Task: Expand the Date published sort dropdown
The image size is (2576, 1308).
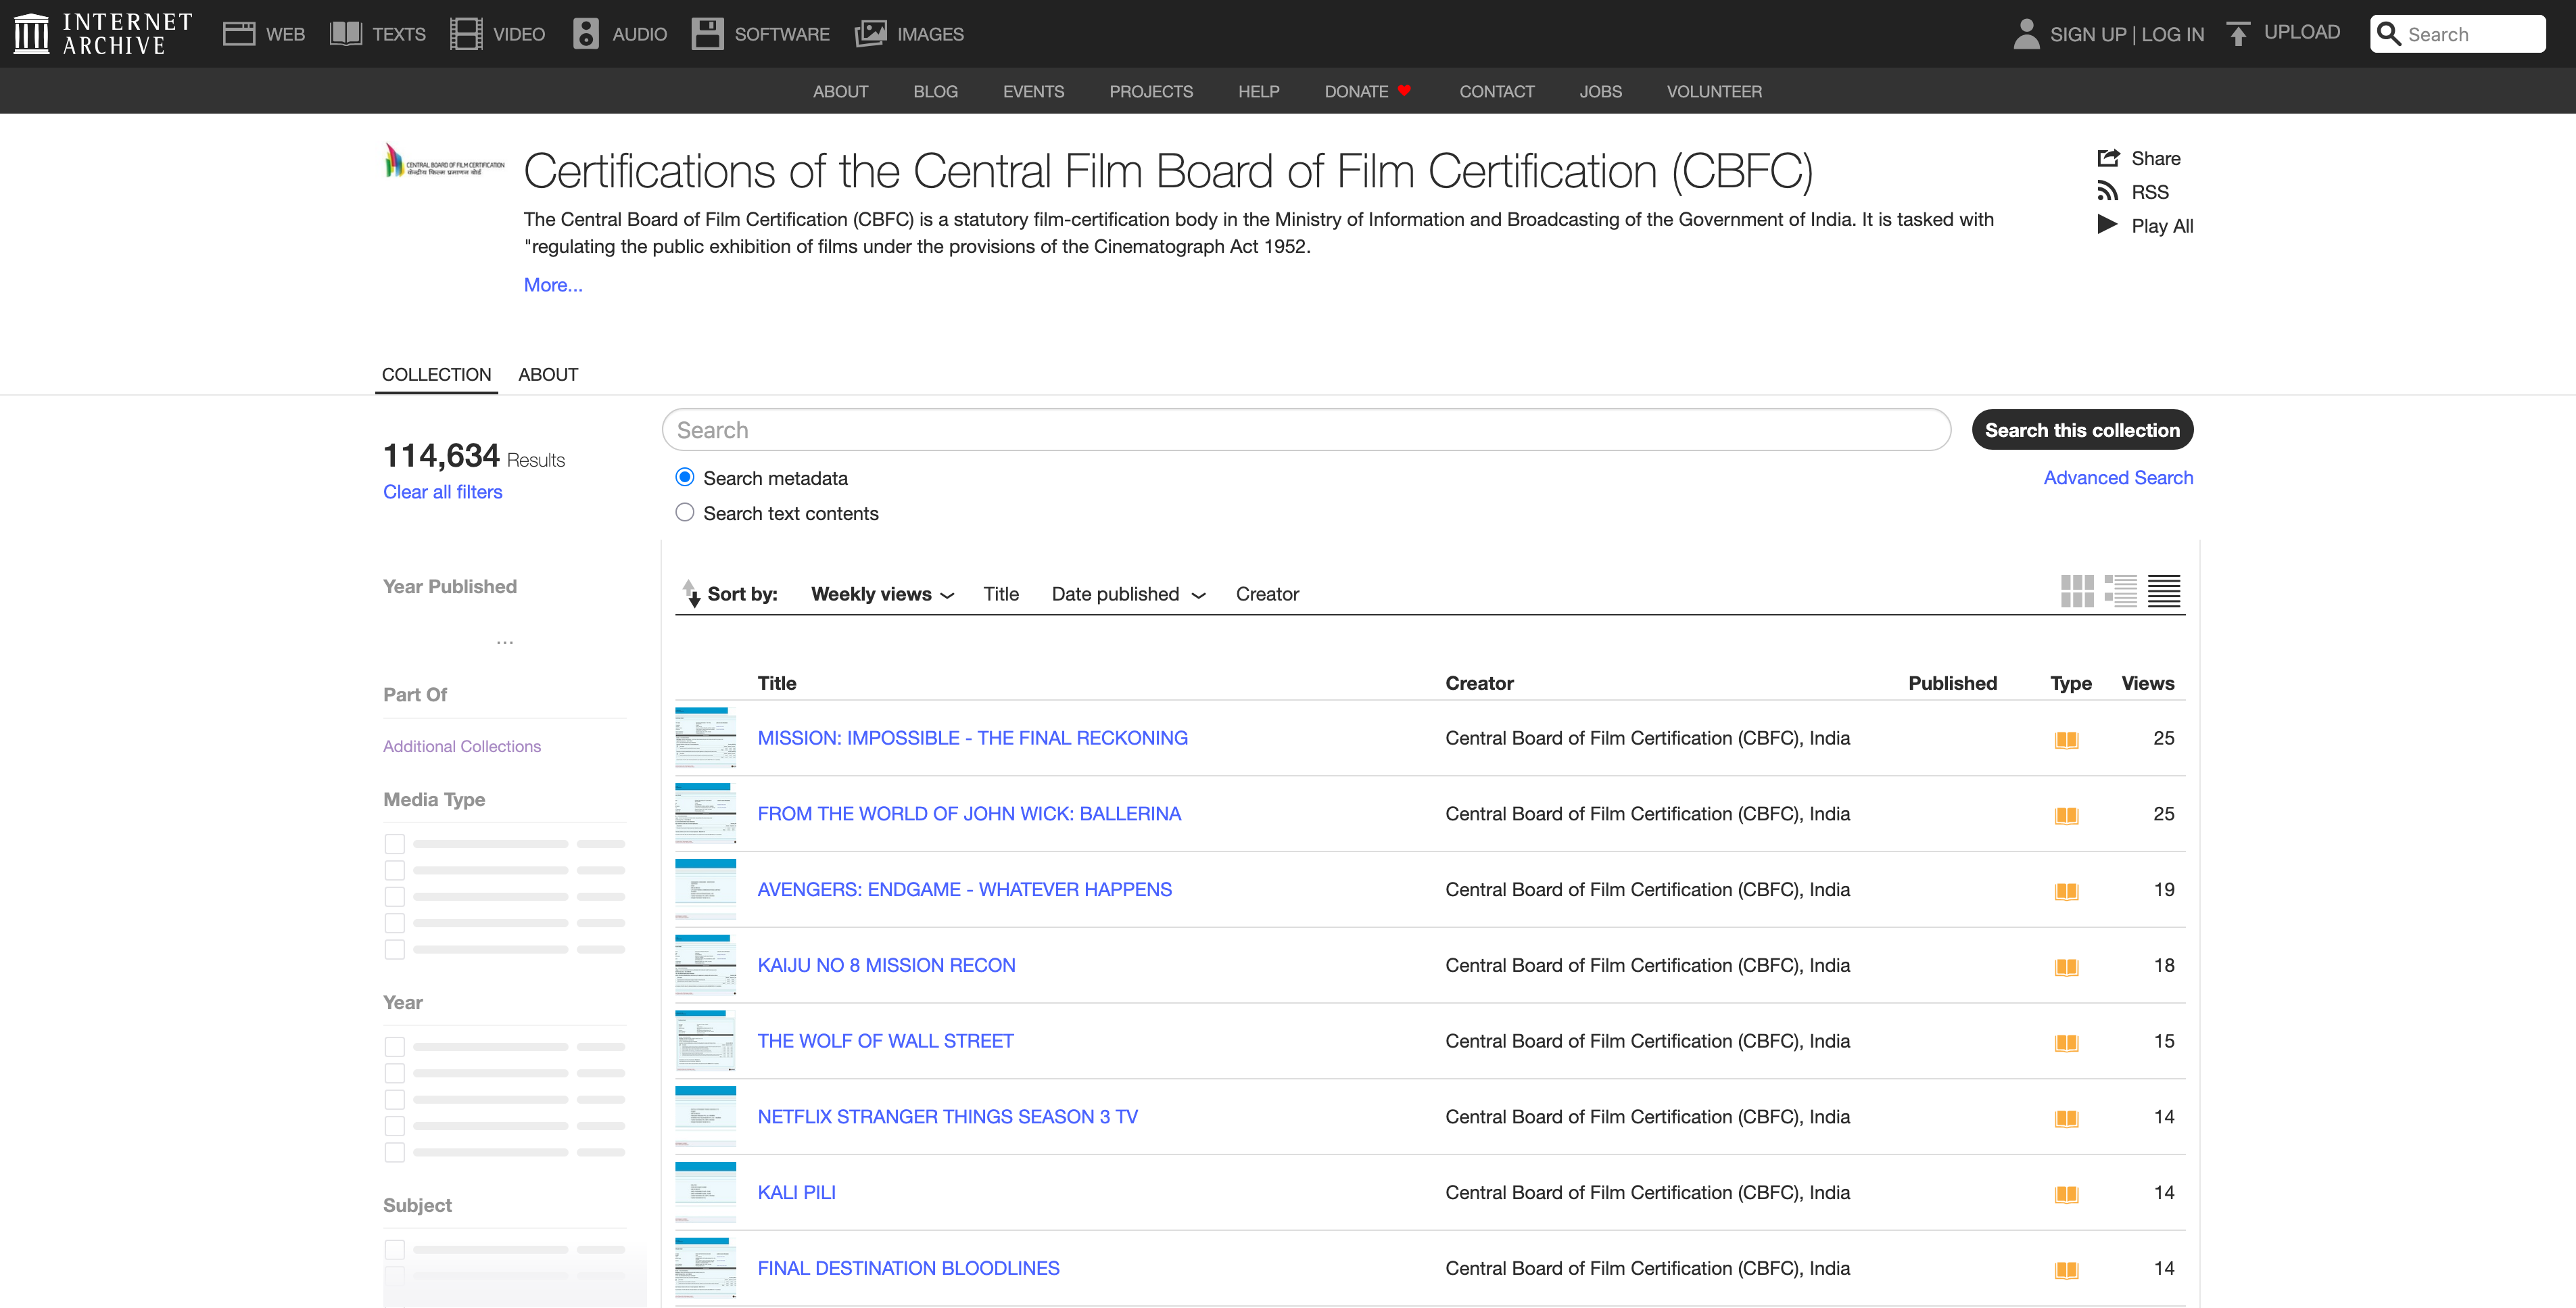Action: click(1128, 594)
